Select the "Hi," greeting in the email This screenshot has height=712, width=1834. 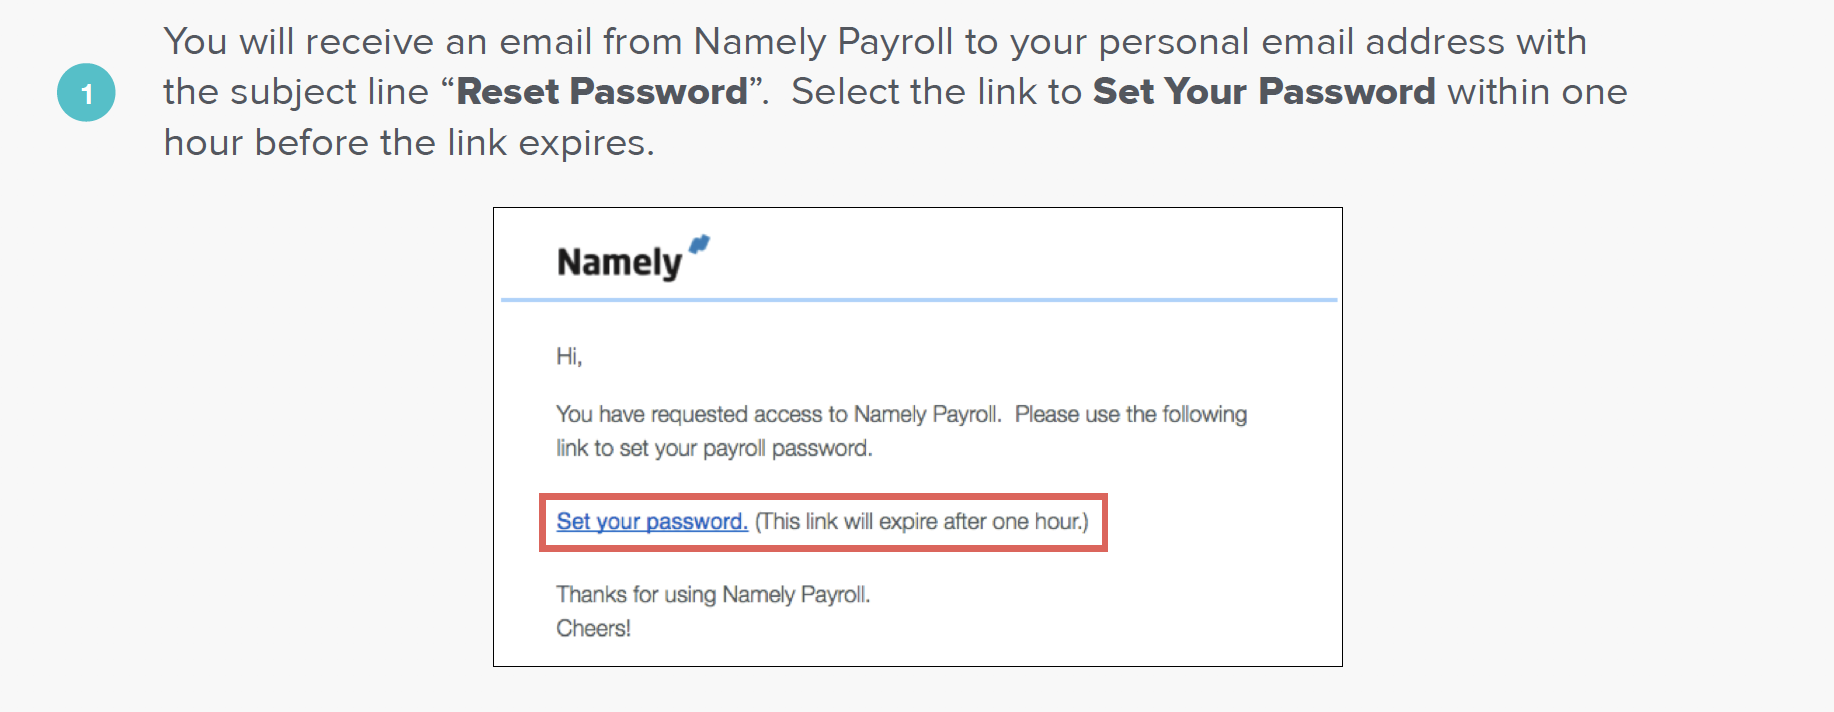[569, 357]
